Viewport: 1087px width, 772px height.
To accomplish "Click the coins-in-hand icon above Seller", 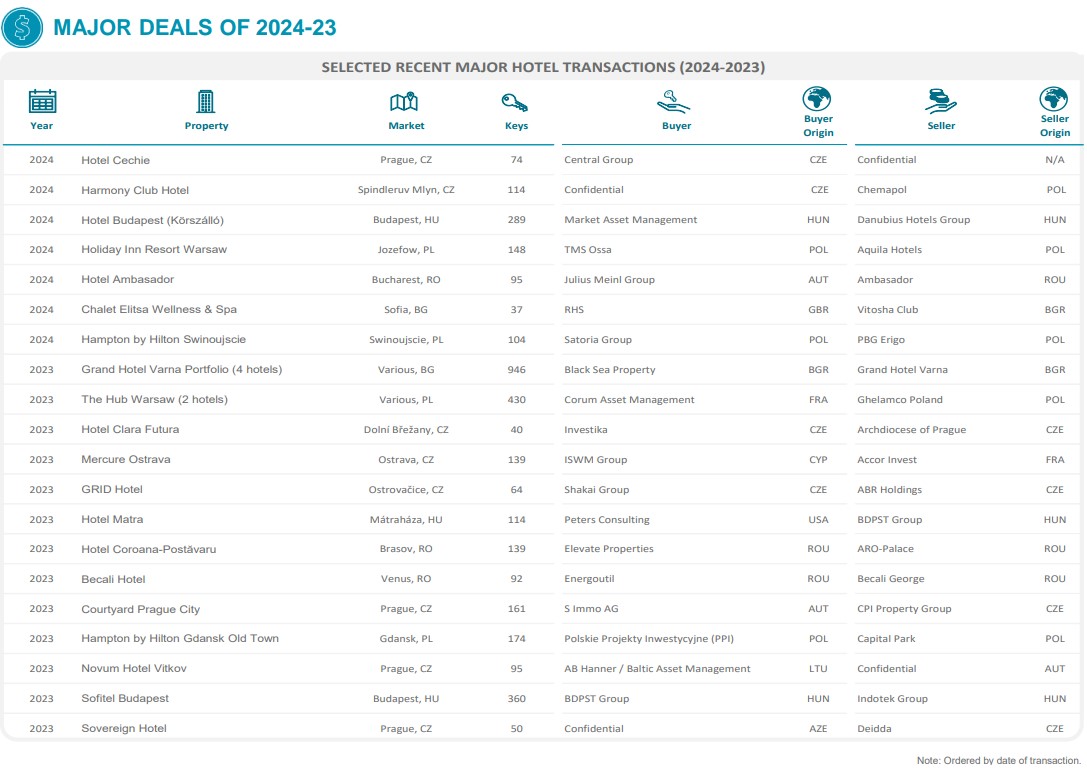I will pyautogui.click(x=940, y=101).
